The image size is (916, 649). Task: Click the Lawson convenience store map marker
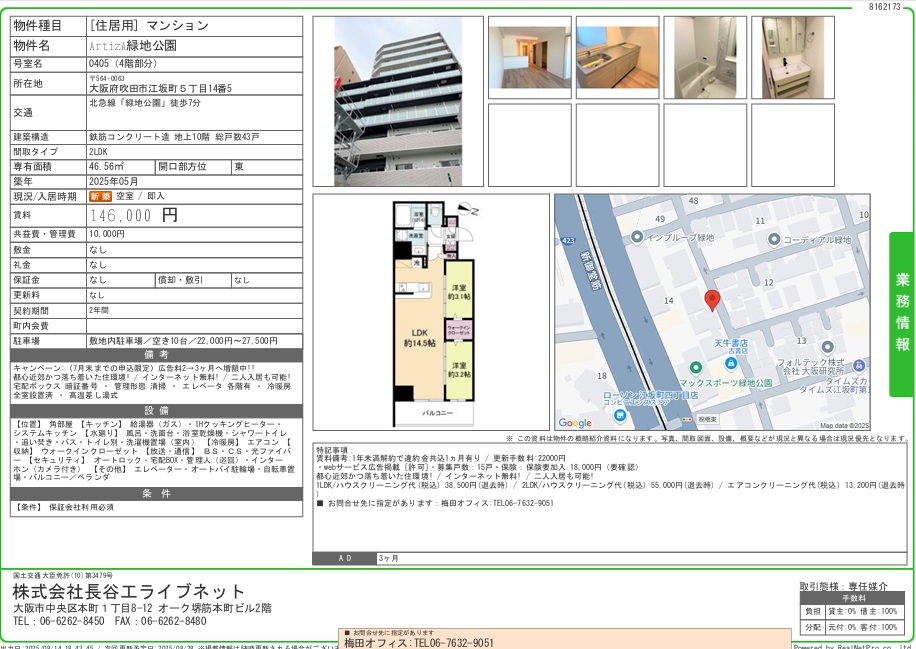[x=612, y=395]
